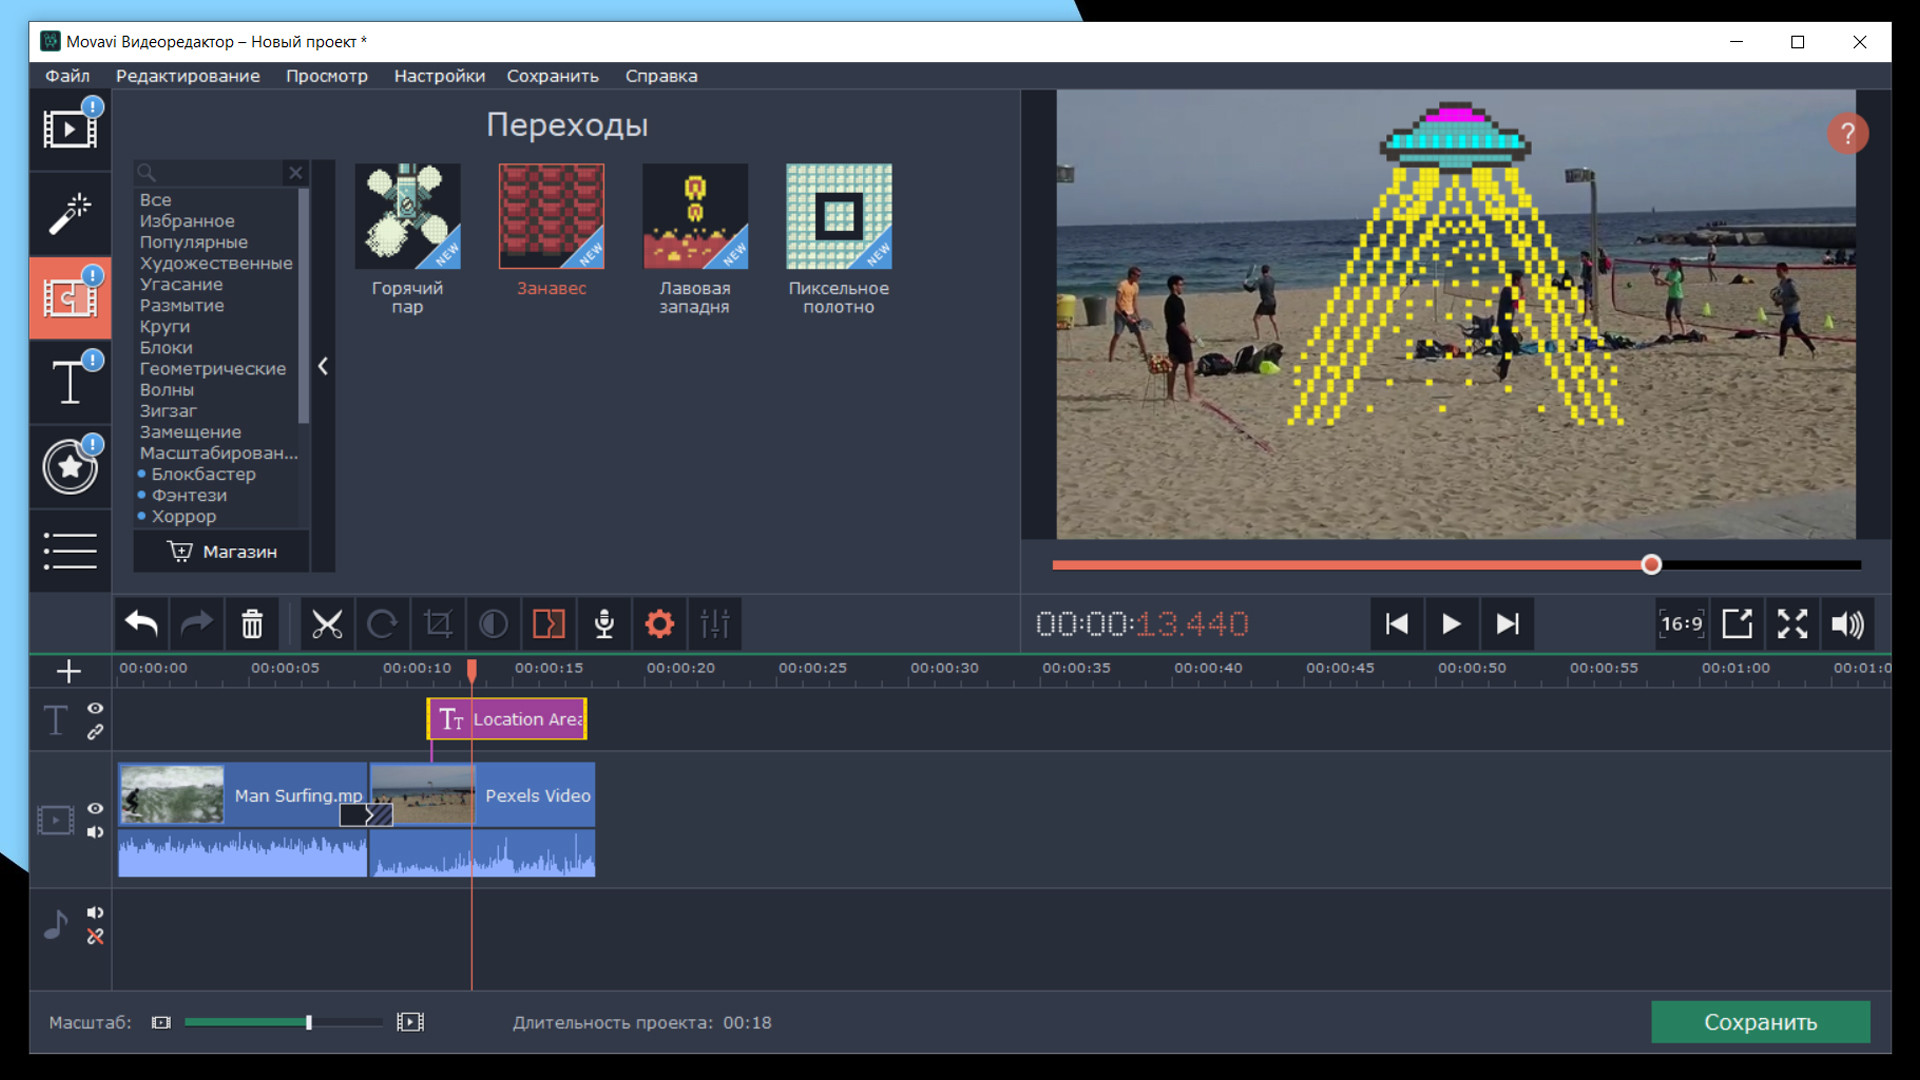1920x1080 pixels.
Task: Open the crop tool in toolbar
Action: point(438,624)
